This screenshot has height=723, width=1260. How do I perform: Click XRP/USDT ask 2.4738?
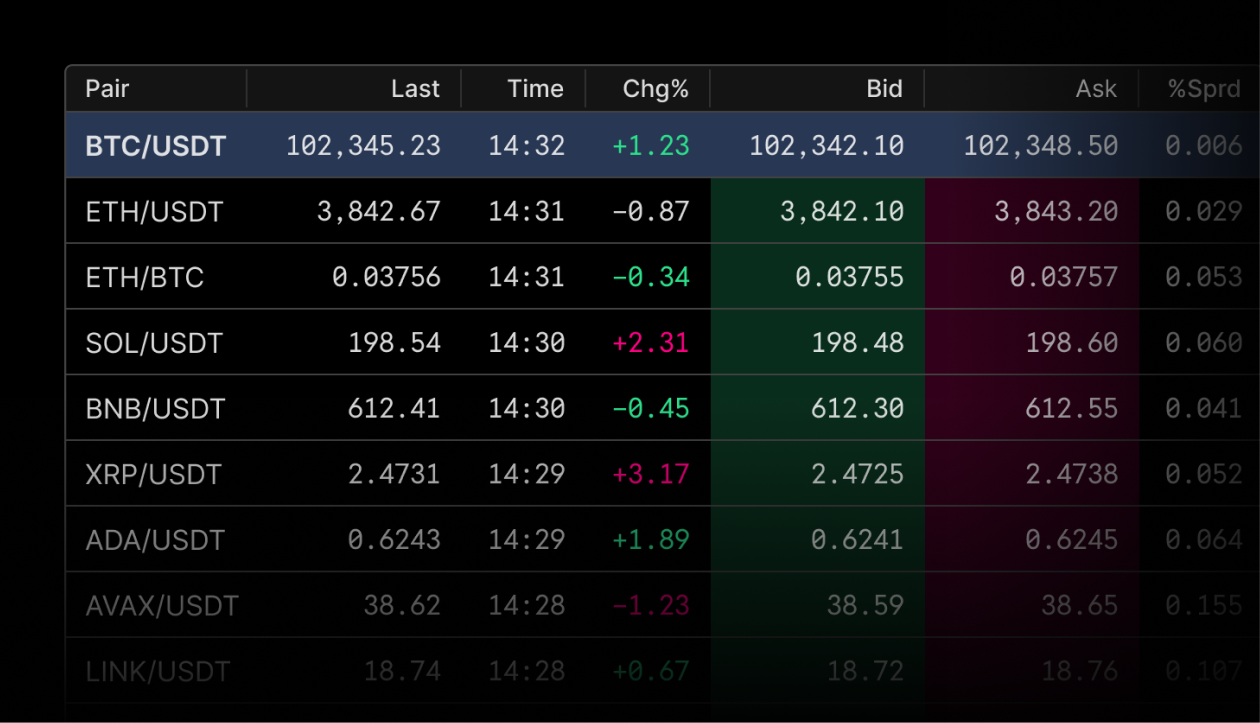pos(1072,474)
